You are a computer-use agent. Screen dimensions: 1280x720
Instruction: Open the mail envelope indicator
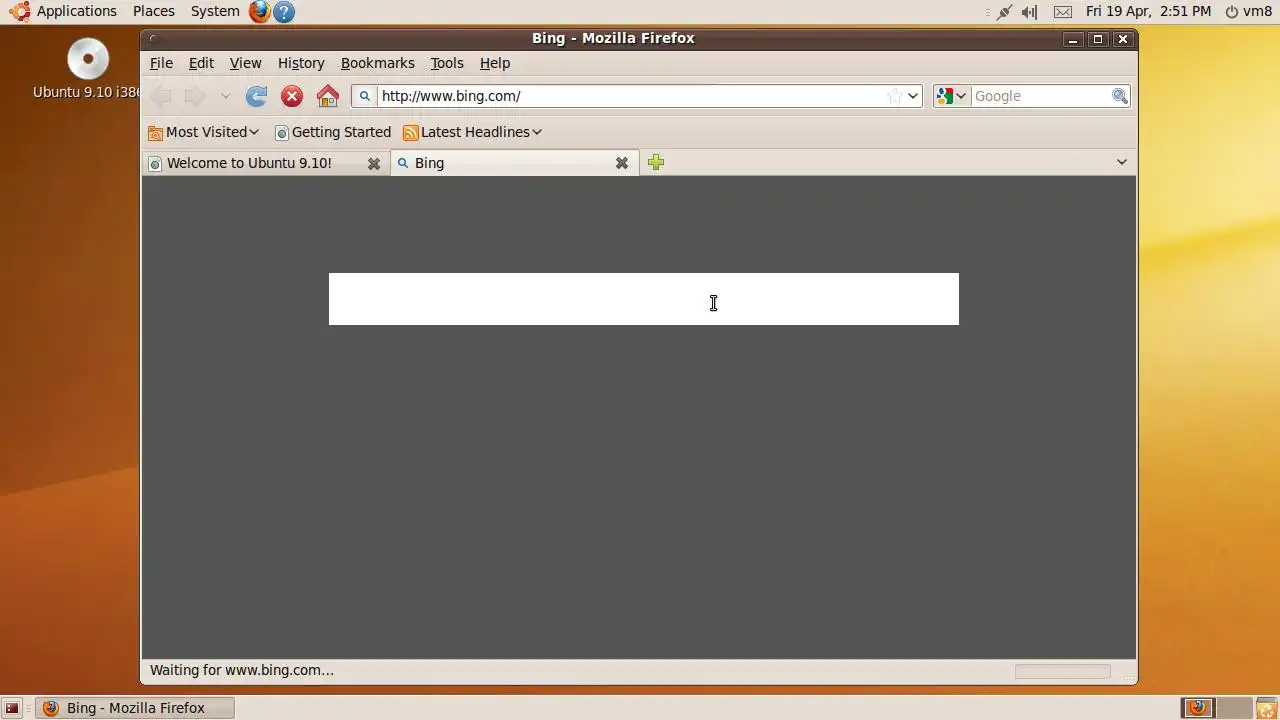click(1063, 12)
